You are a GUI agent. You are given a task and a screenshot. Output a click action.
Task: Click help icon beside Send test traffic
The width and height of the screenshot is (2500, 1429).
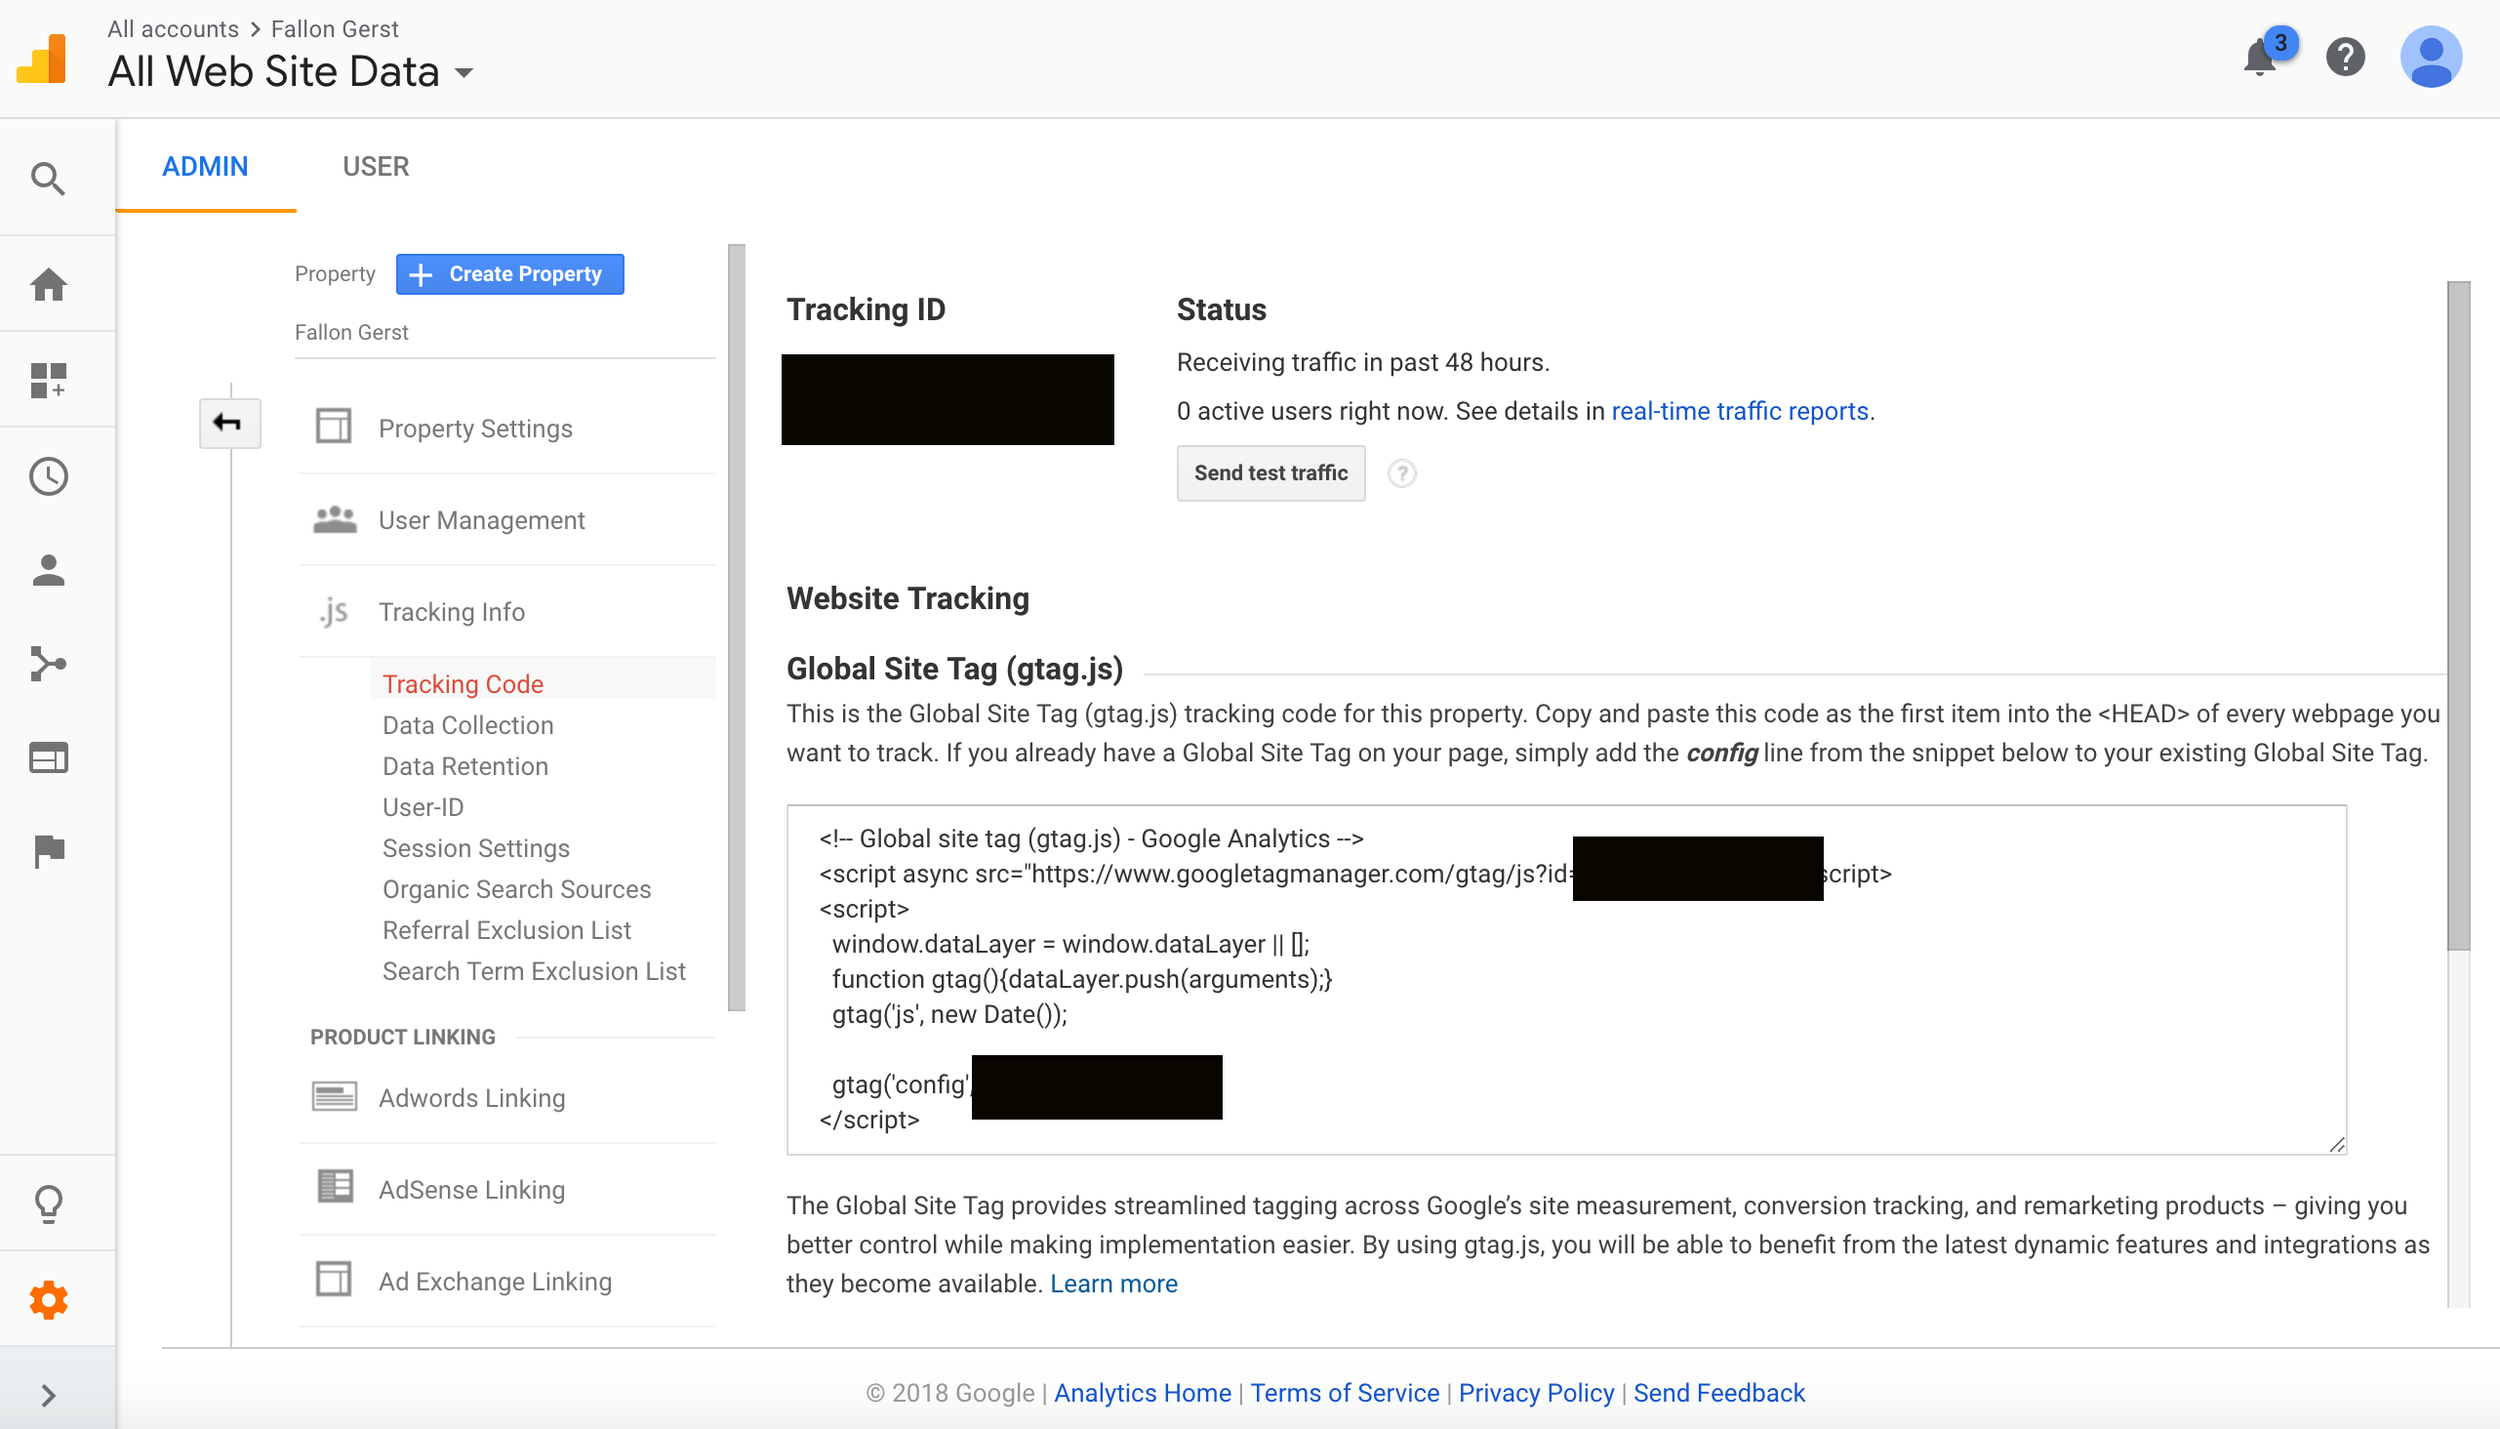(1402, 473)
